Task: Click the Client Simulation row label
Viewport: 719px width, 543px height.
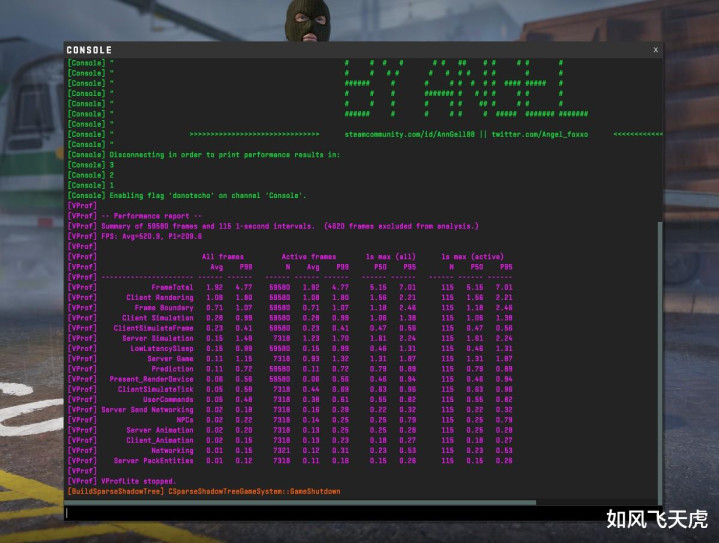Action: click(x=157, y=318)
